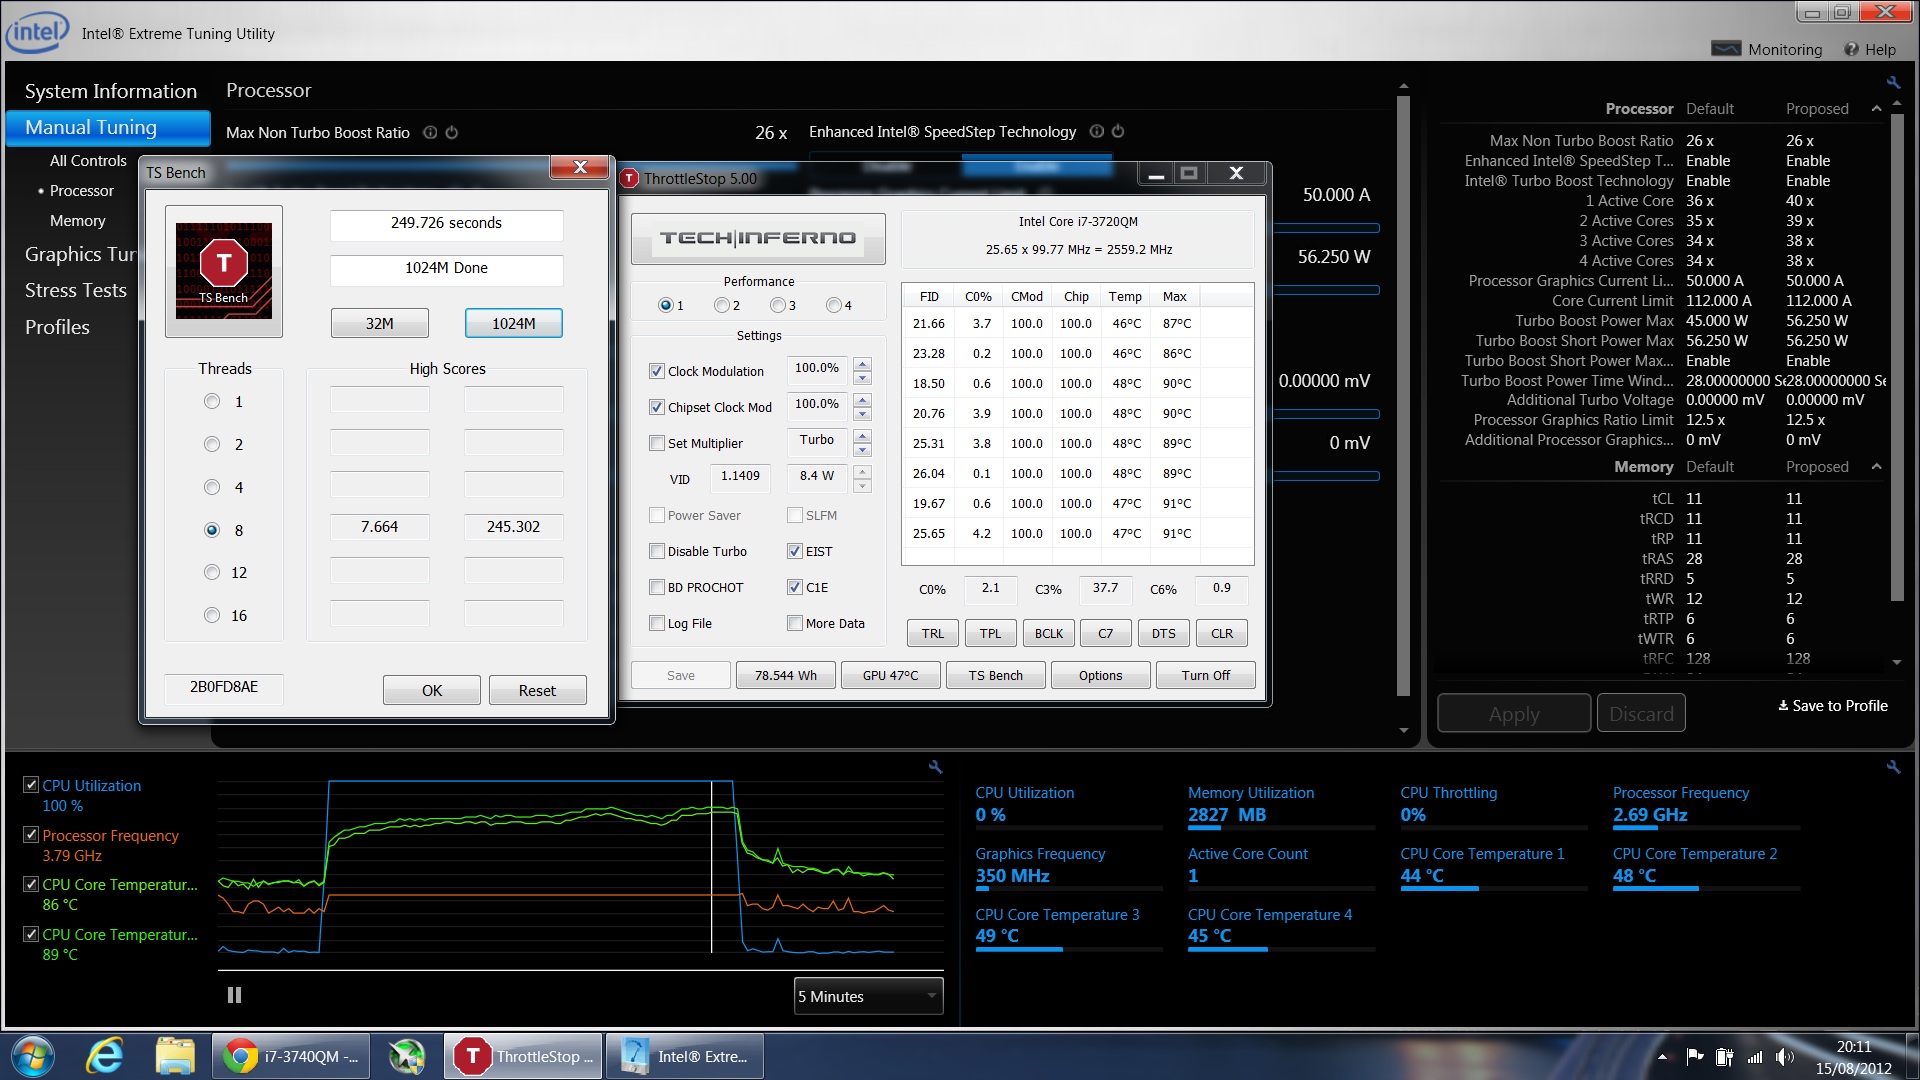Click Turn Off in ThrottleStop
This screenshot has width=1920, height=1080.
(x=1205, y=675)
